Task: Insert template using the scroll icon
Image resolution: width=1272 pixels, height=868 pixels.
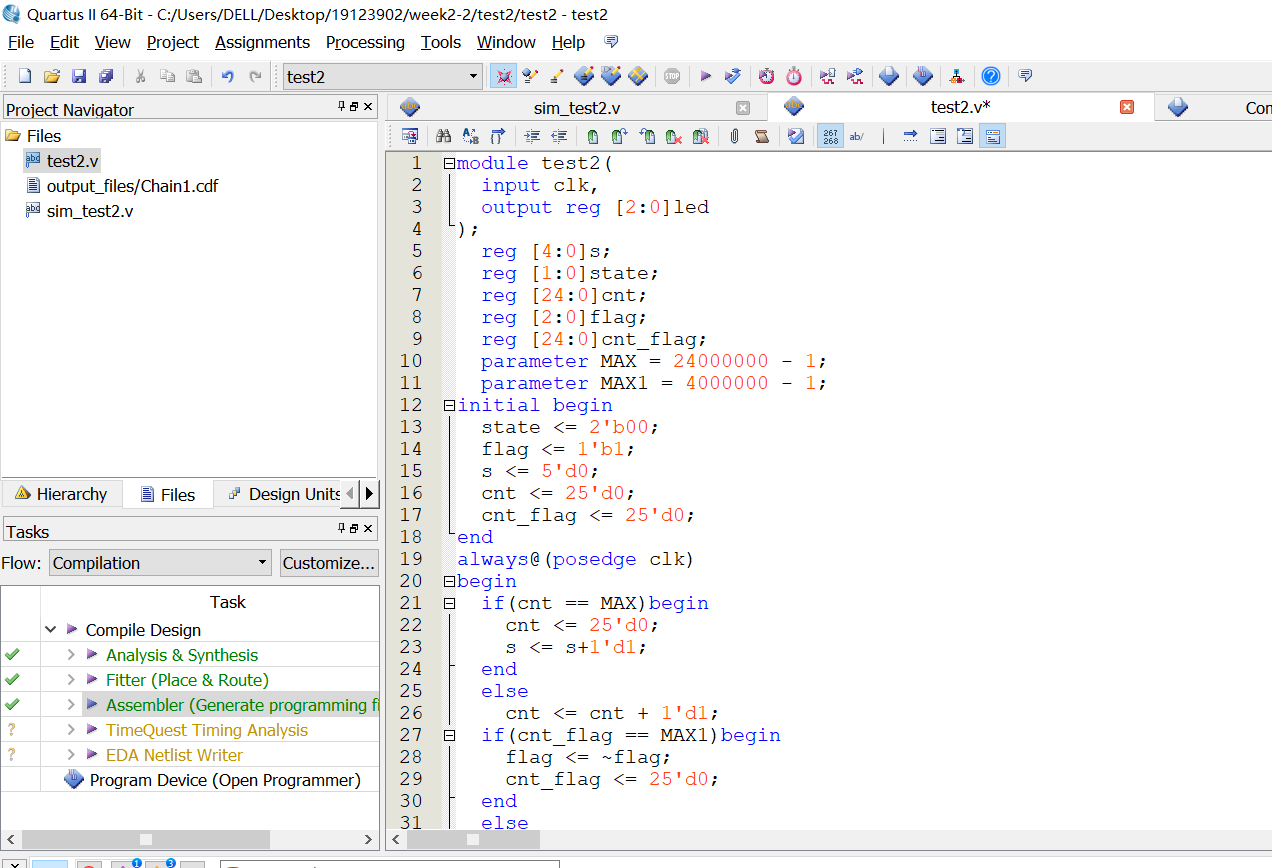Action: click(x=762, y=136)
